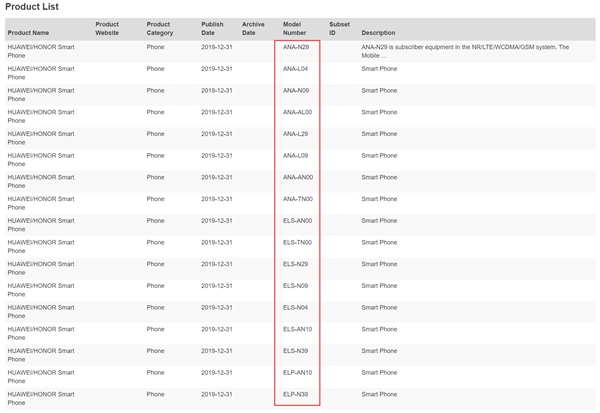The image size is (600, 413).
Task: Select the model number ELS-N29
Action: 295,264
